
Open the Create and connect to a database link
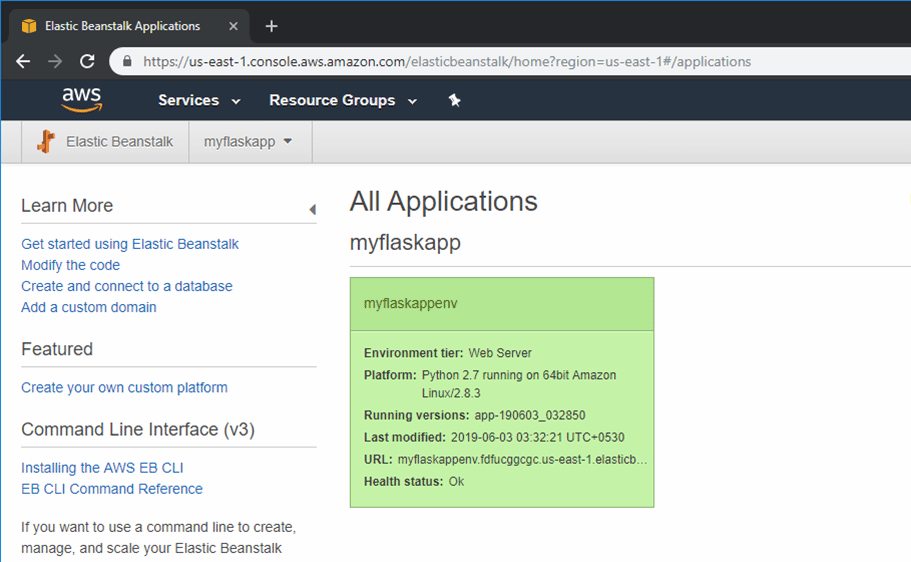(x=126, y=286)
